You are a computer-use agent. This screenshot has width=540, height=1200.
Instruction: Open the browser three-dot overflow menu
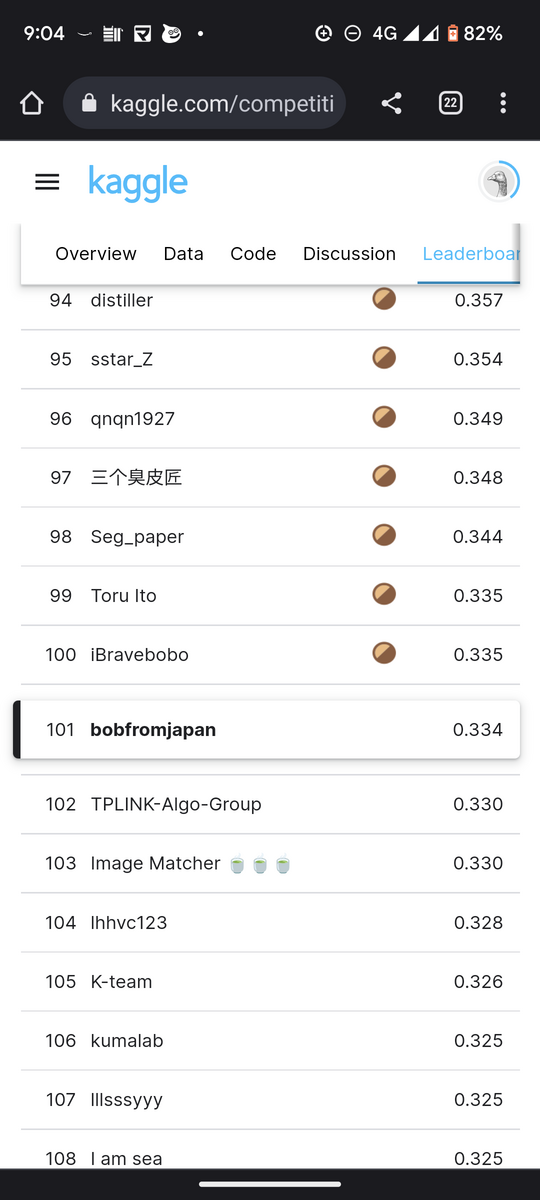click(x=503, y=103)
